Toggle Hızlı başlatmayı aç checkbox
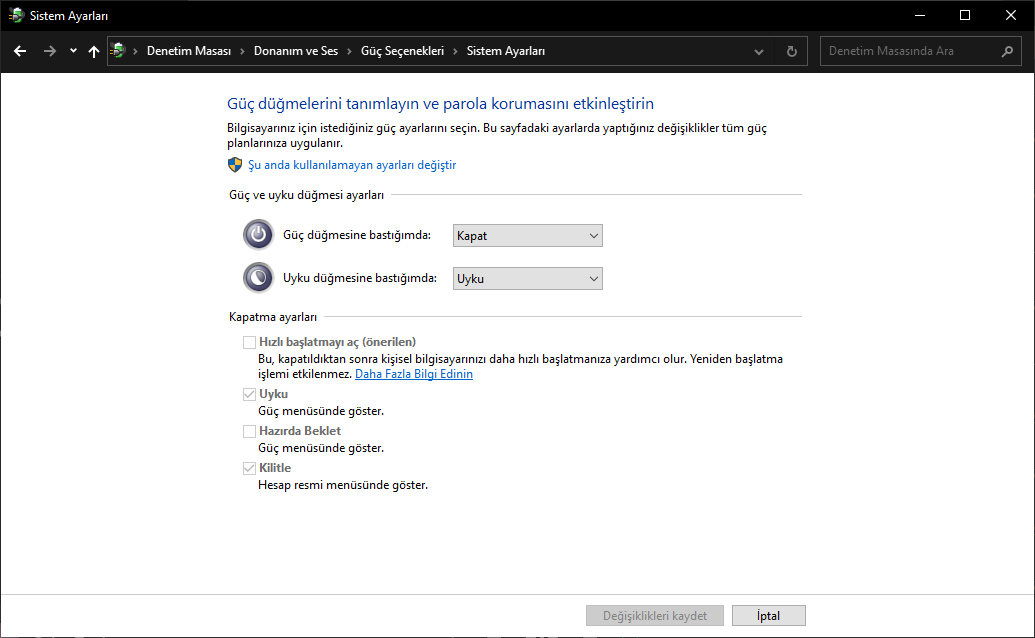The width and height of the screenshot is (1035, 638). tap(249, 342)
